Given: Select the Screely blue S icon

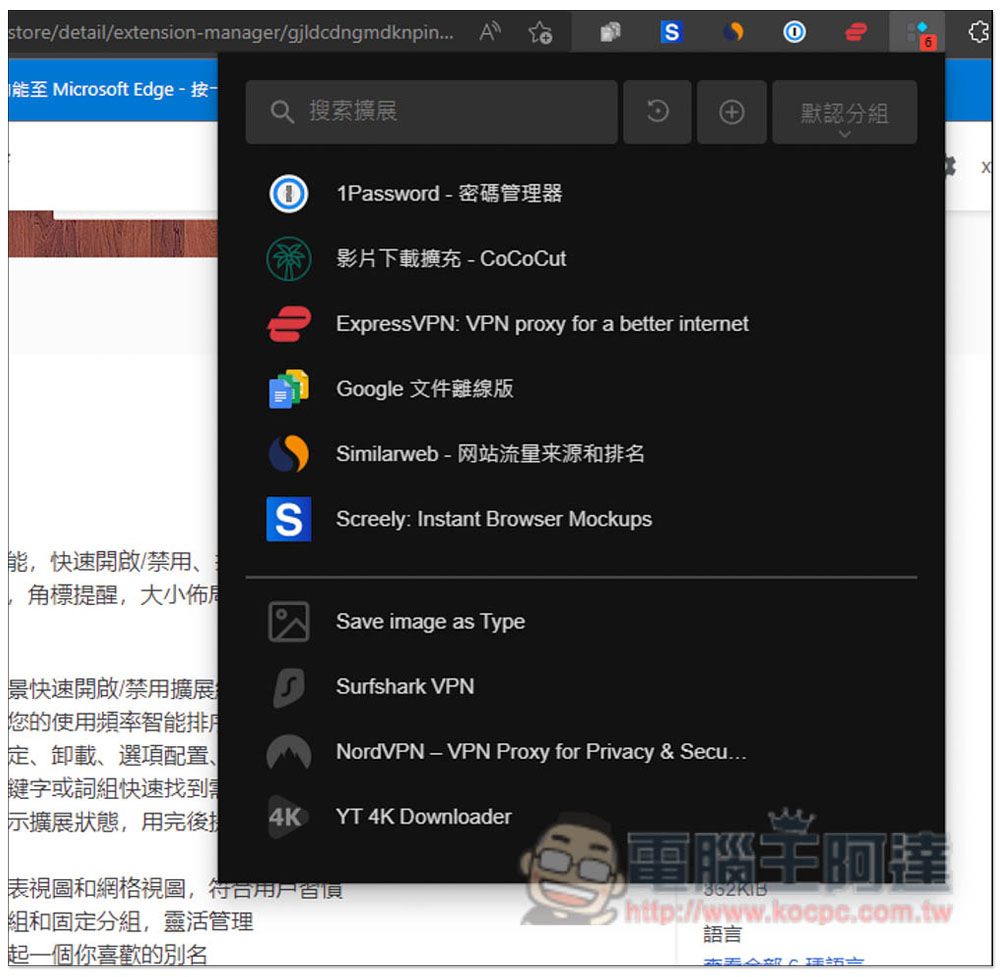Looking at the screenshot, I should tap(289, 519).
